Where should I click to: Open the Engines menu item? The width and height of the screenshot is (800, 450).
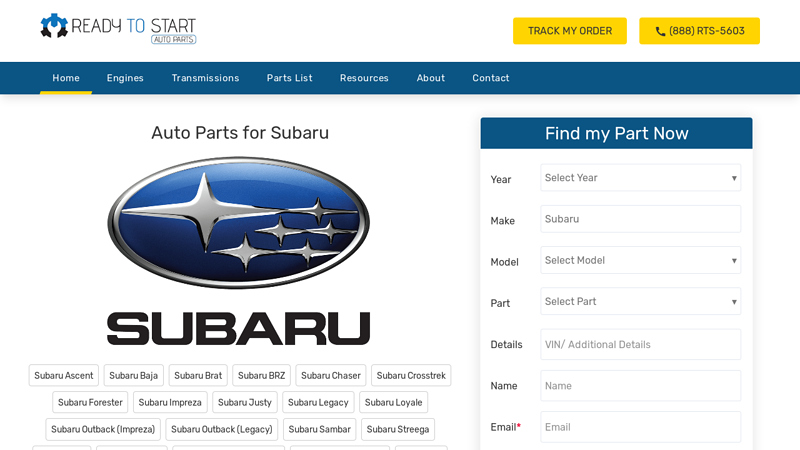(125, 78)
